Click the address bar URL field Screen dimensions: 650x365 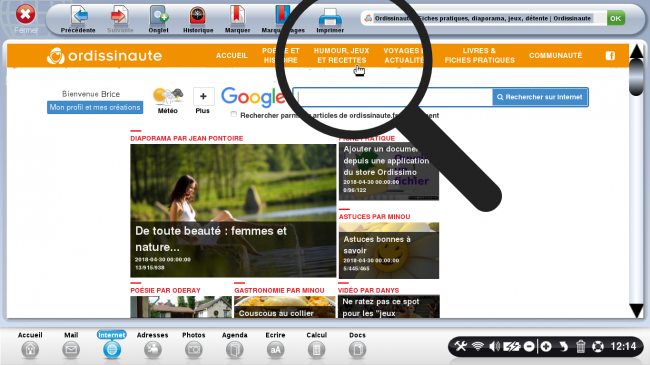tap(483, 18)
